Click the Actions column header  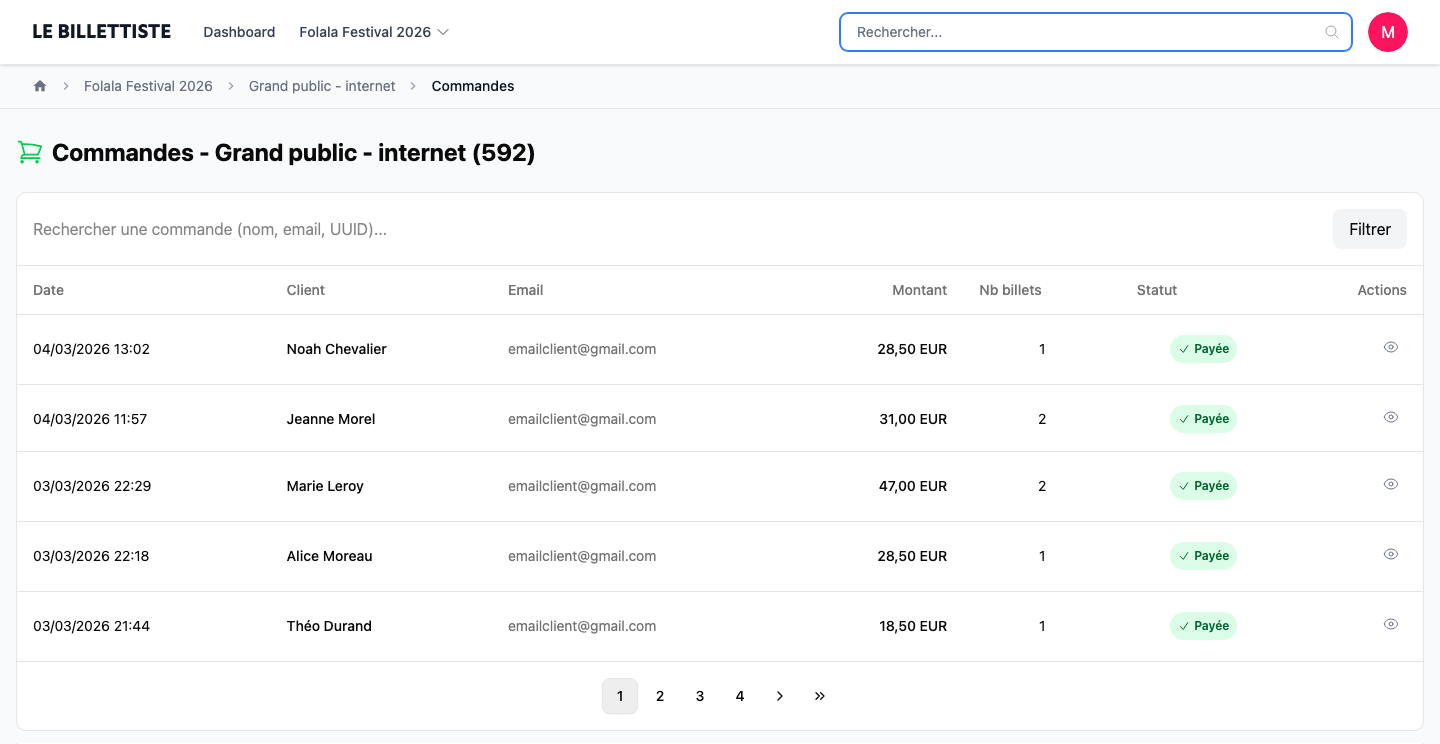point(1382,290)
